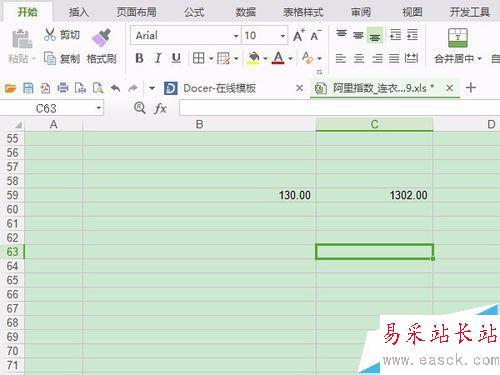Open clear format dropdown arrow
Viewport: 500px width, 375px height.
pyautogui.click(x=319, y=59)
